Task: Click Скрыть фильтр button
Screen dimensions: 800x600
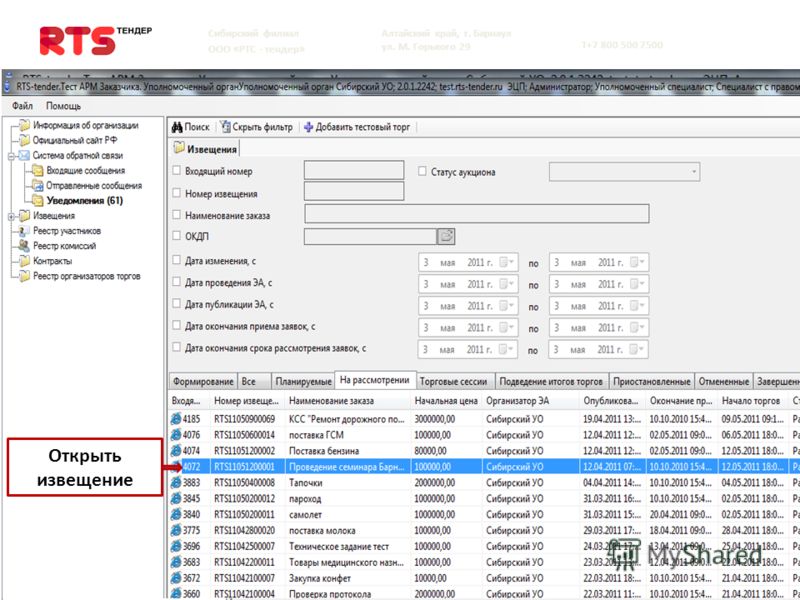Action: pos(257,127)
